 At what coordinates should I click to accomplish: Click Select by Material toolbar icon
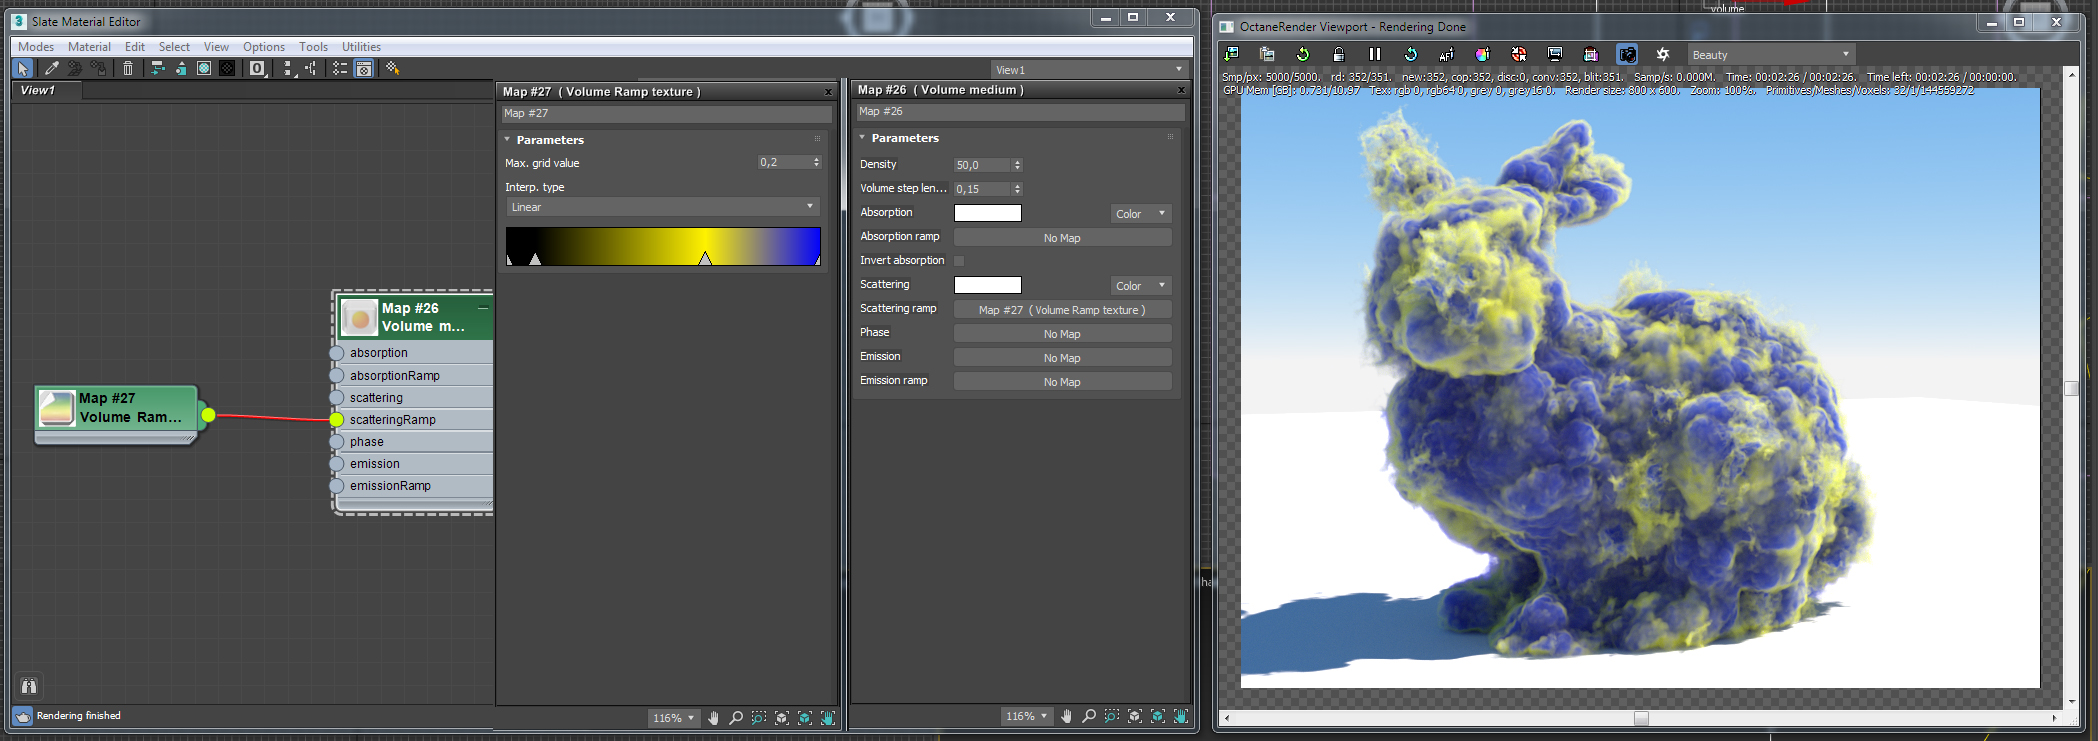click(x=392, y=69)
